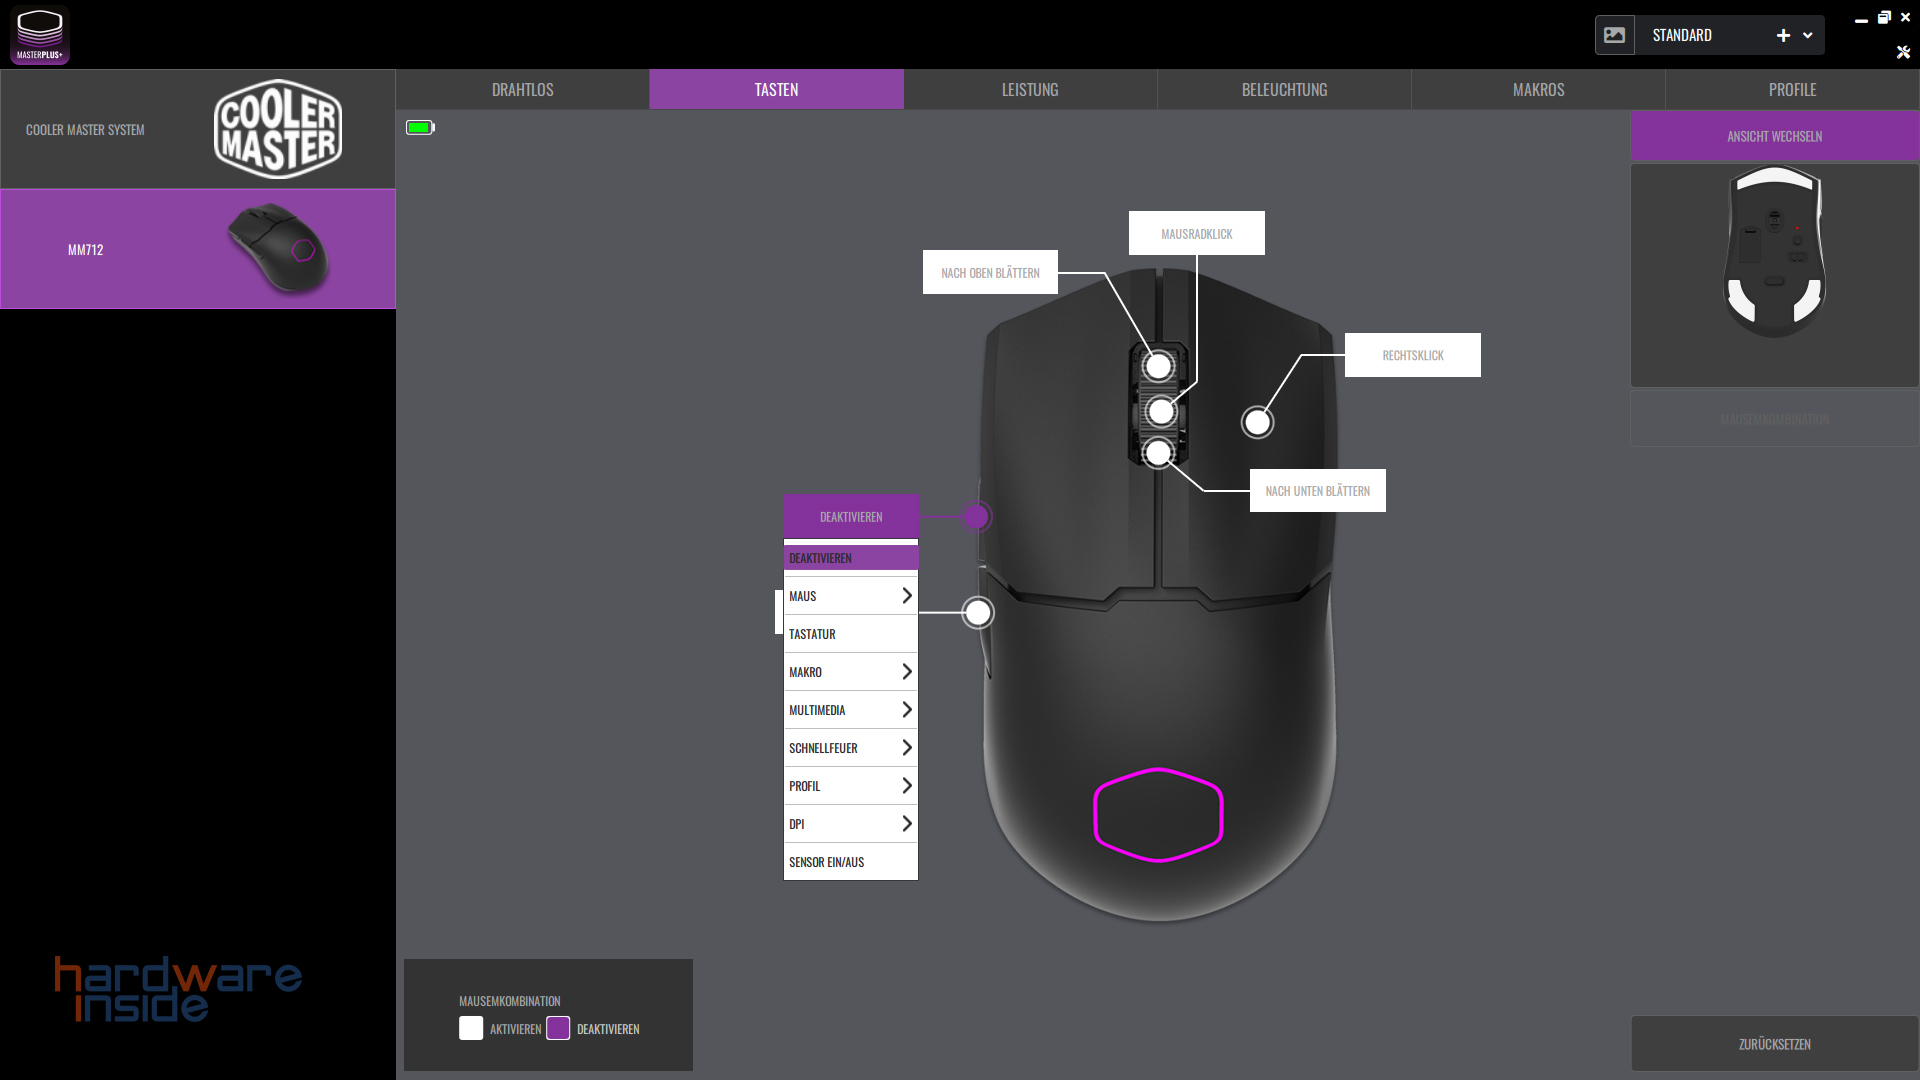Add a new profile with the plus icon
The height and width of the screenshot is (1080, 1920).
1783,34
